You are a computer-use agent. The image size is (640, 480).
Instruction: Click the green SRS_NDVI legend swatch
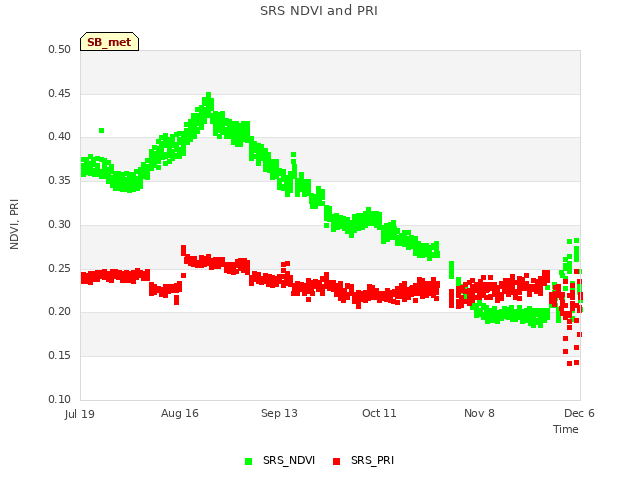click(248, 461)
